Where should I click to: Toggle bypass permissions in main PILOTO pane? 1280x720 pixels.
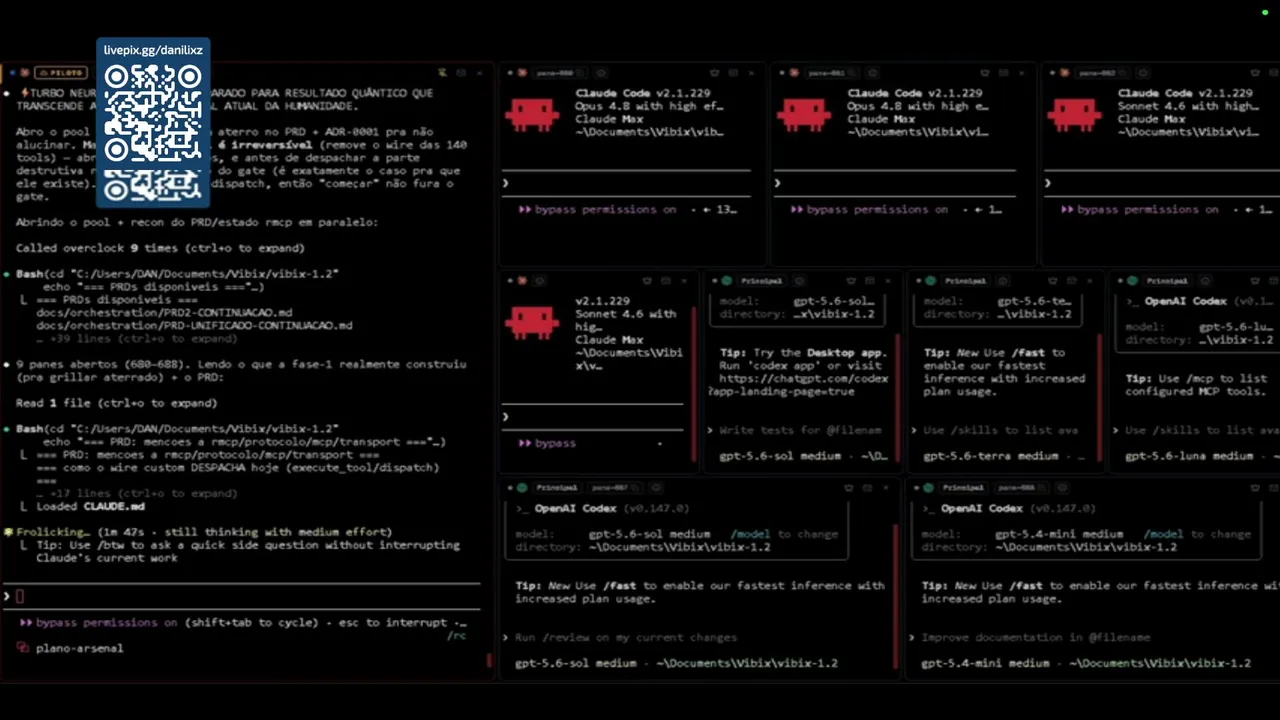click(99, 622)
